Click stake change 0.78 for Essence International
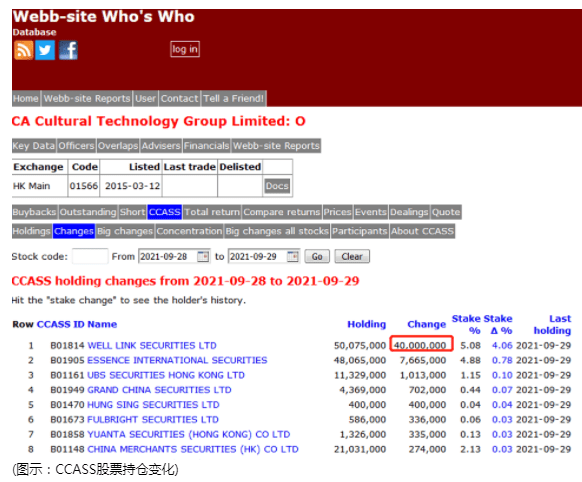Viewport: 582px width, 482px height. click(502, 360)
